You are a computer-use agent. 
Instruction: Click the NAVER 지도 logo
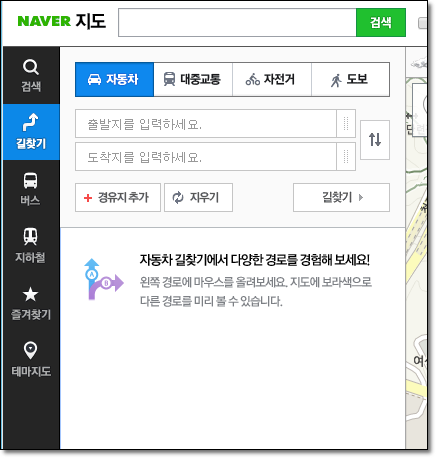click(x=62, y=21)
